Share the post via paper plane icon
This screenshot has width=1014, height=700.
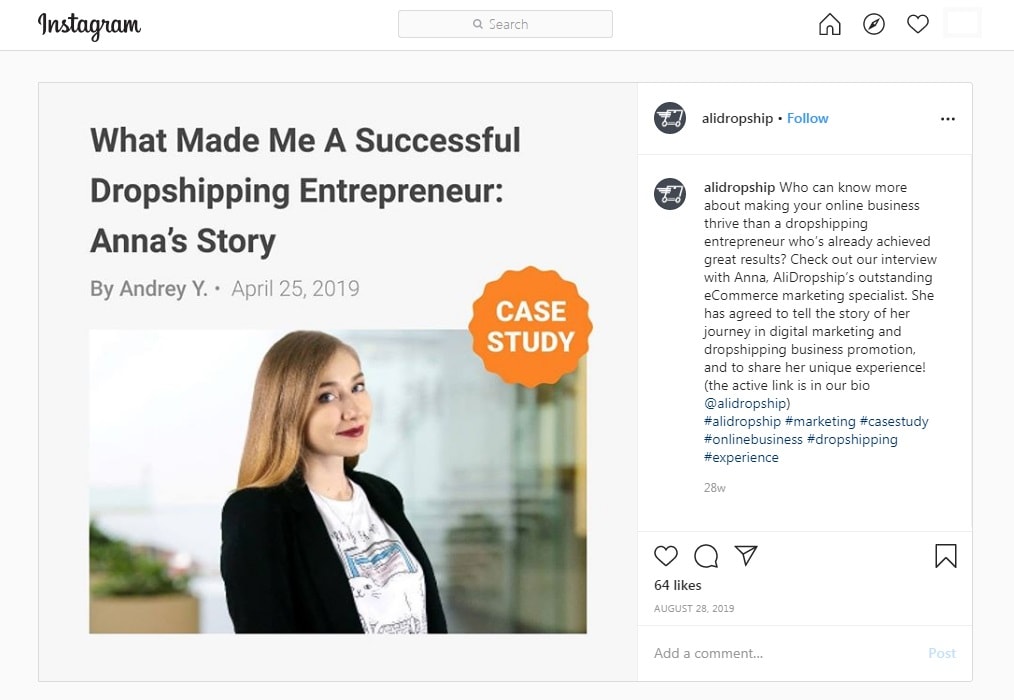(746, 555)
